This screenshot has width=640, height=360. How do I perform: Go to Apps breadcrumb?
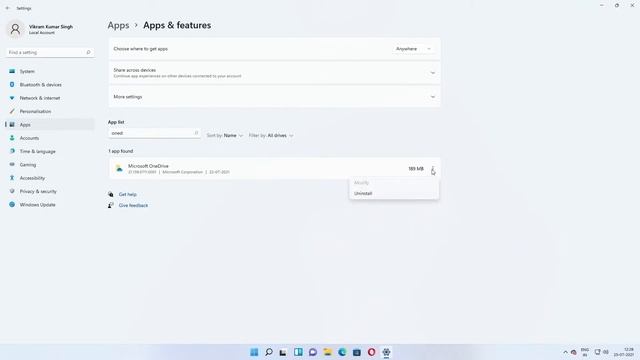point(118,25)
